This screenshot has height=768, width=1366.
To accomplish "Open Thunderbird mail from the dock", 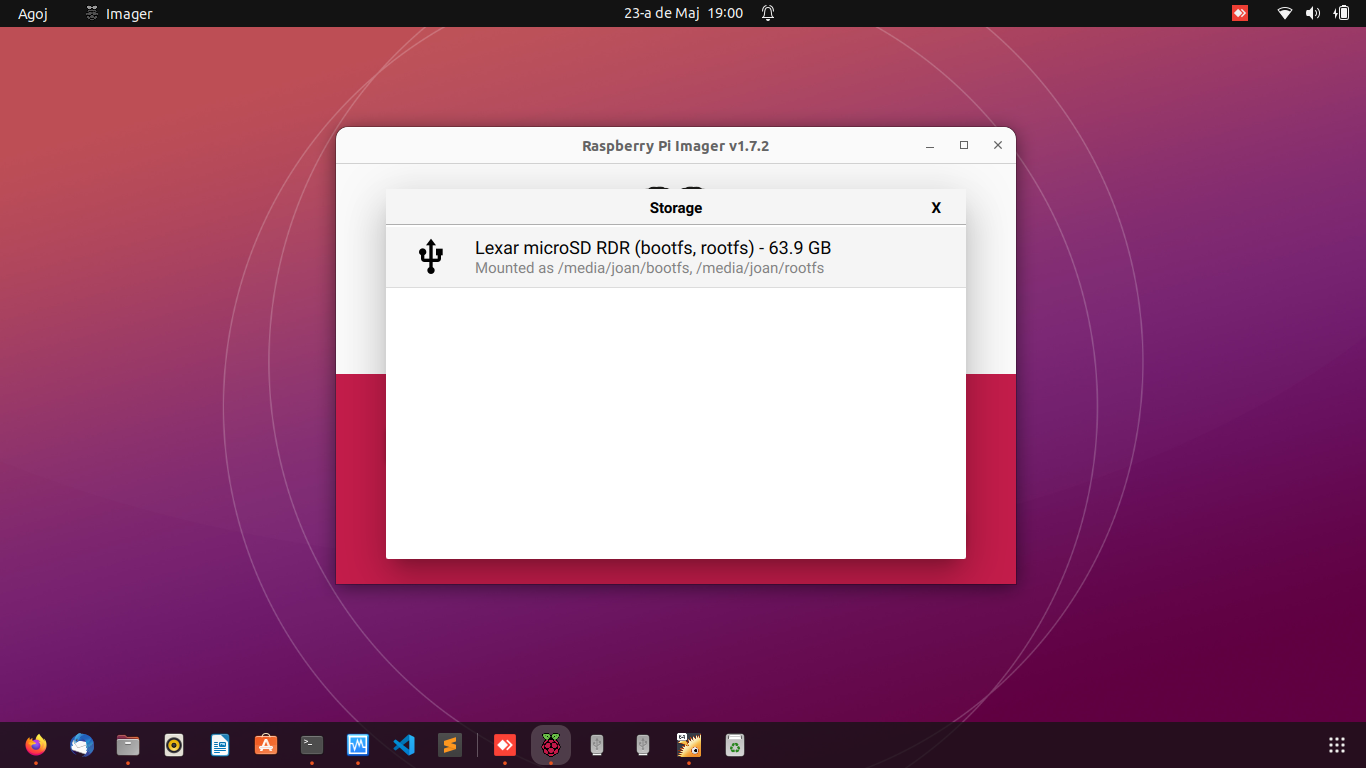I will point(82,745).
